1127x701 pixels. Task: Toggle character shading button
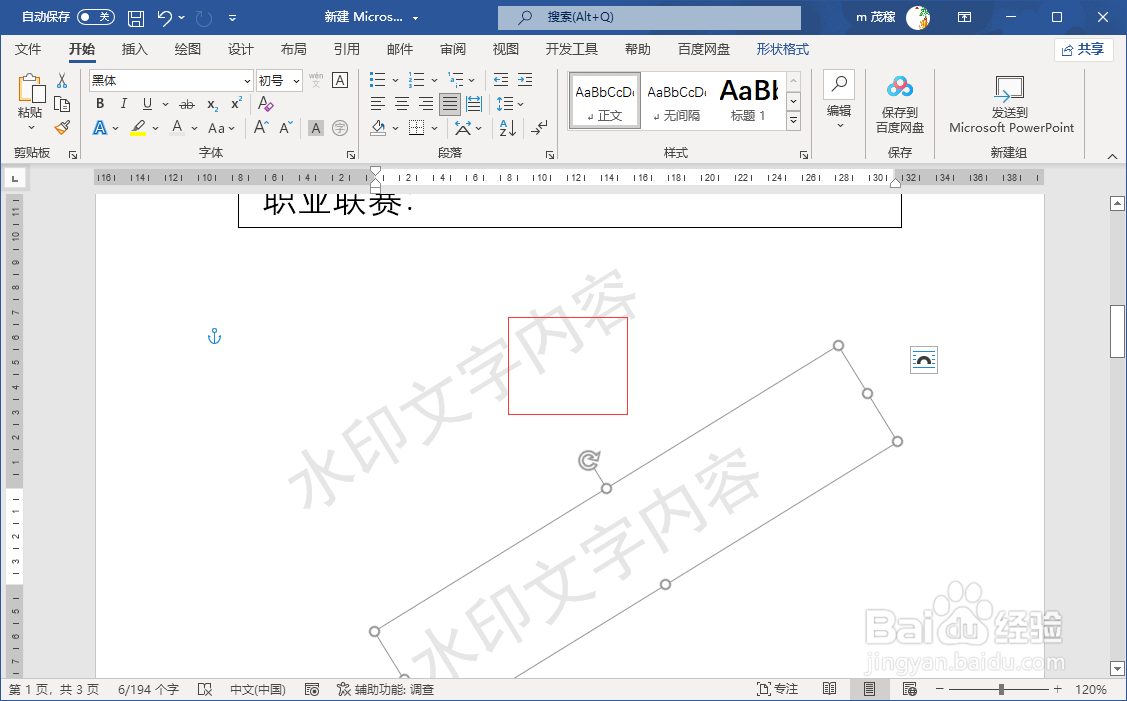(x=316, y=128)
